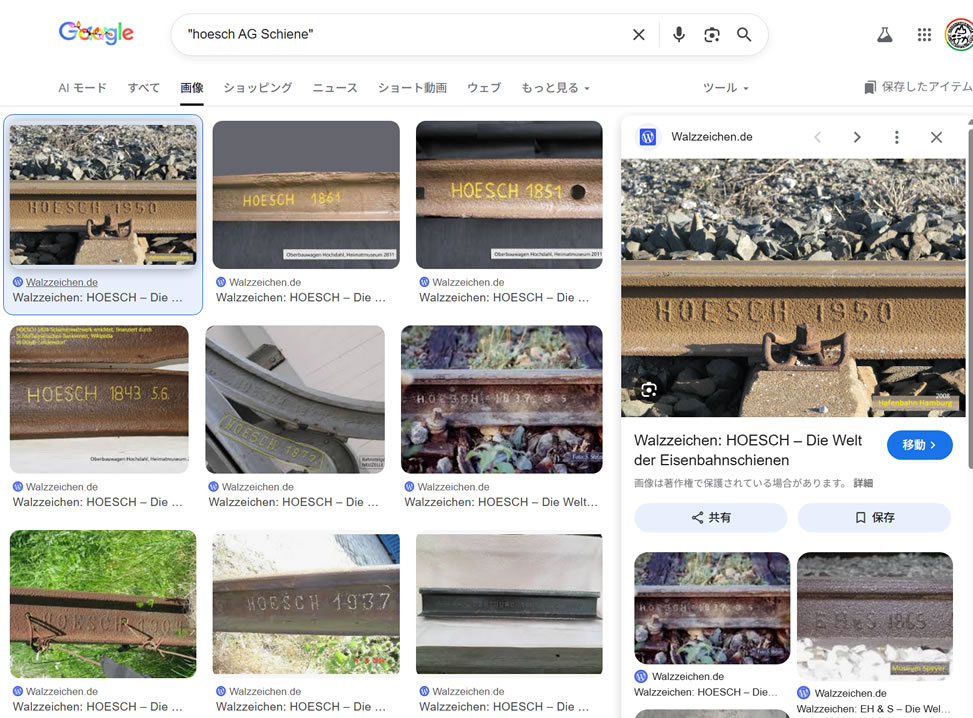Image resolution: width=973 pixels, height=718 pixels.
Task: Click Lens icon on HOESCH 1950 preview
Action: pyautogui.click(x=649, y=390)
